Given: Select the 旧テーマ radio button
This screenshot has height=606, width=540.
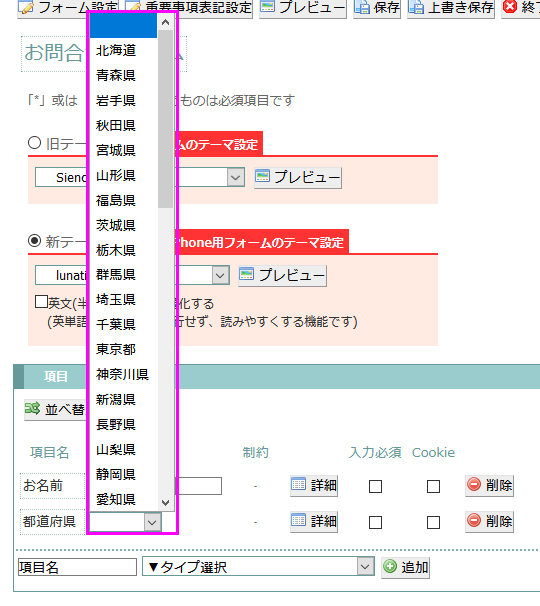Looking at the screenshot, I should coord(34,143).
